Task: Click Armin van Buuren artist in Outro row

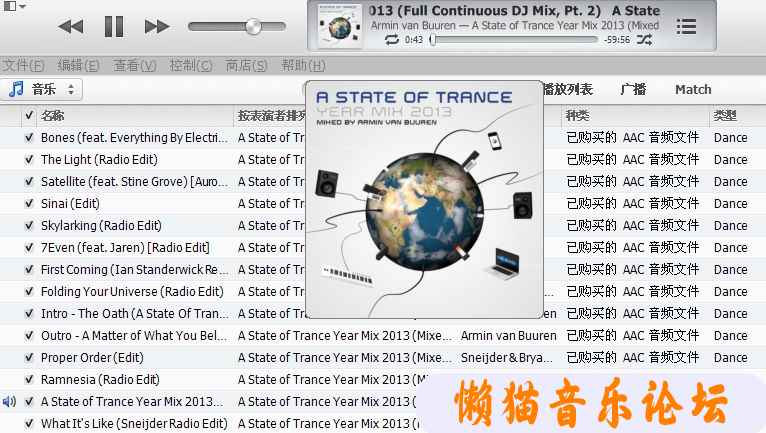Action: [509, 336]
